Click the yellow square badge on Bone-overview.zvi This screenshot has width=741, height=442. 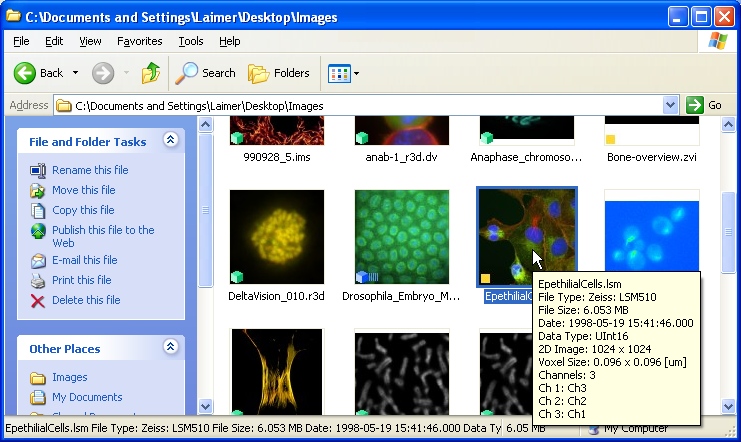[611, 139]
